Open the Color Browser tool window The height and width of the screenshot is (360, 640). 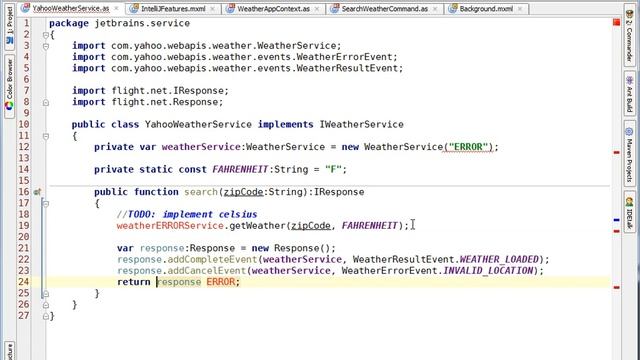[9, 86]
